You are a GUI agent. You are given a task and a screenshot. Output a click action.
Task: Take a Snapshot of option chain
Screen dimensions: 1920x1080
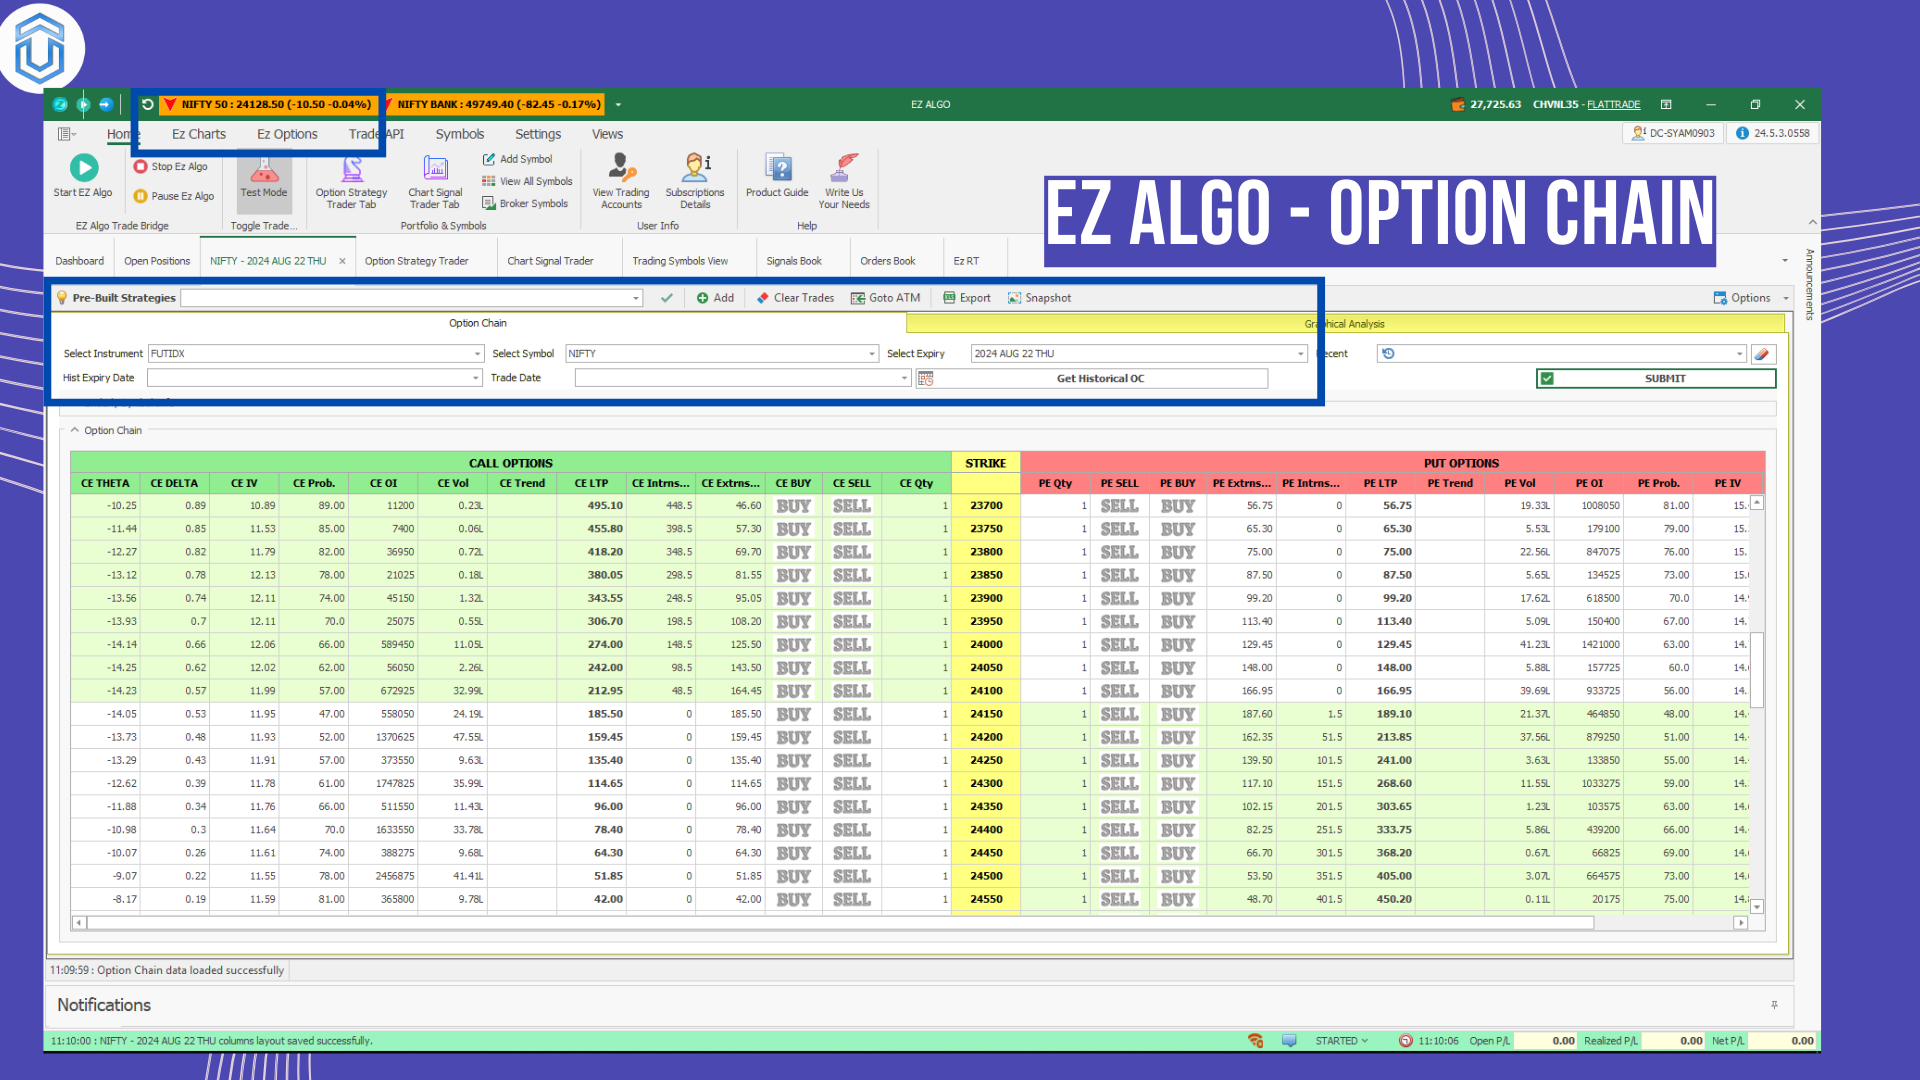[x=1039, y=298]
